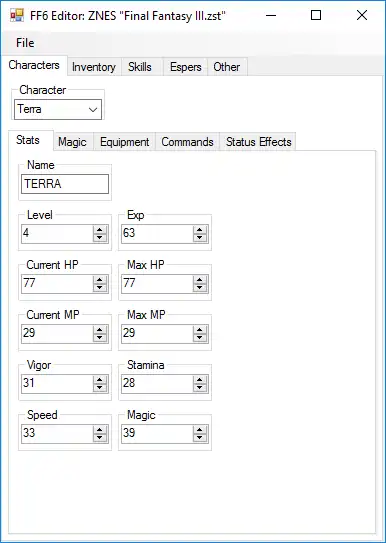Open the Espers tab
This screenshot has width=386, height=543.
186,67
